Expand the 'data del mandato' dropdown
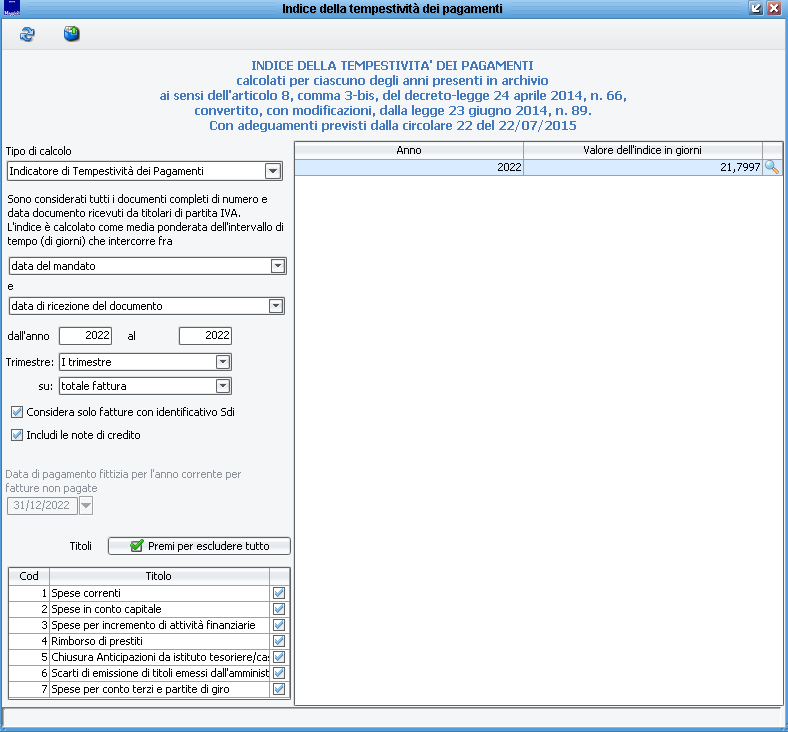788x732 pixels. 277,266
